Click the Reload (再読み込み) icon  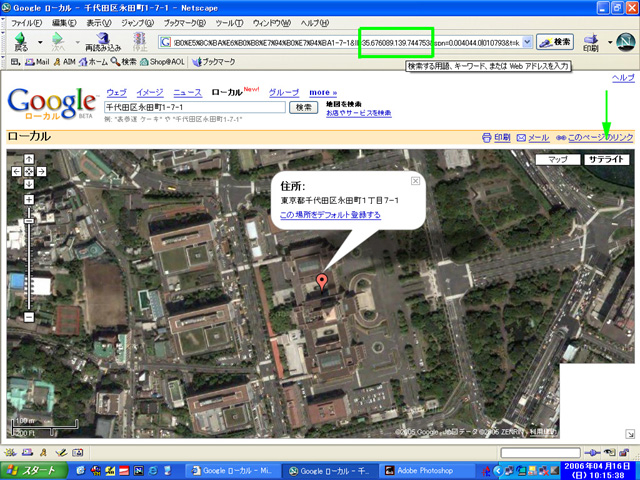pos(103,42)
